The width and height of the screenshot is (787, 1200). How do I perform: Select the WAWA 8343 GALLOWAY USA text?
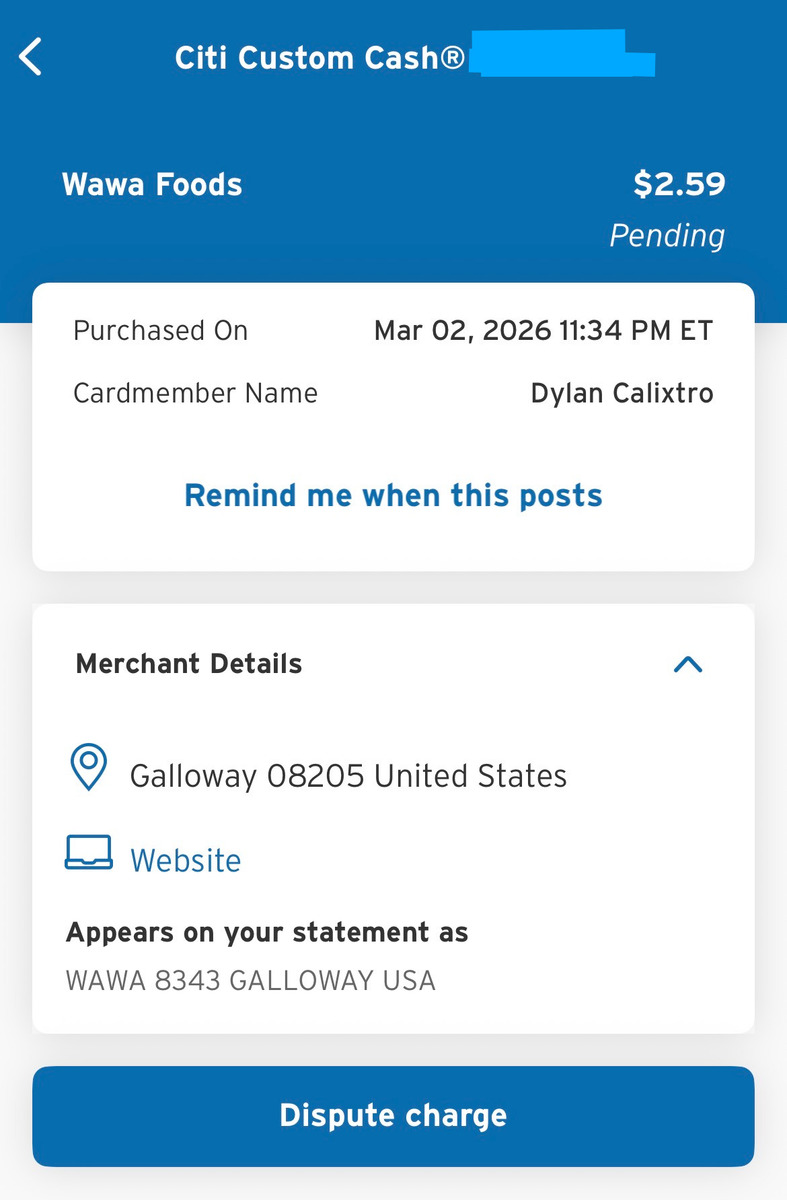pyautogui.click(x=251, y=980)
